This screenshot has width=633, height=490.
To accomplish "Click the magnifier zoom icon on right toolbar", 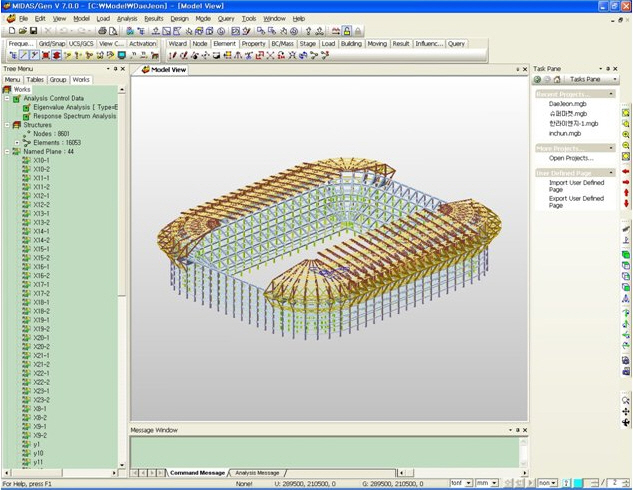I will click(626, 399).
